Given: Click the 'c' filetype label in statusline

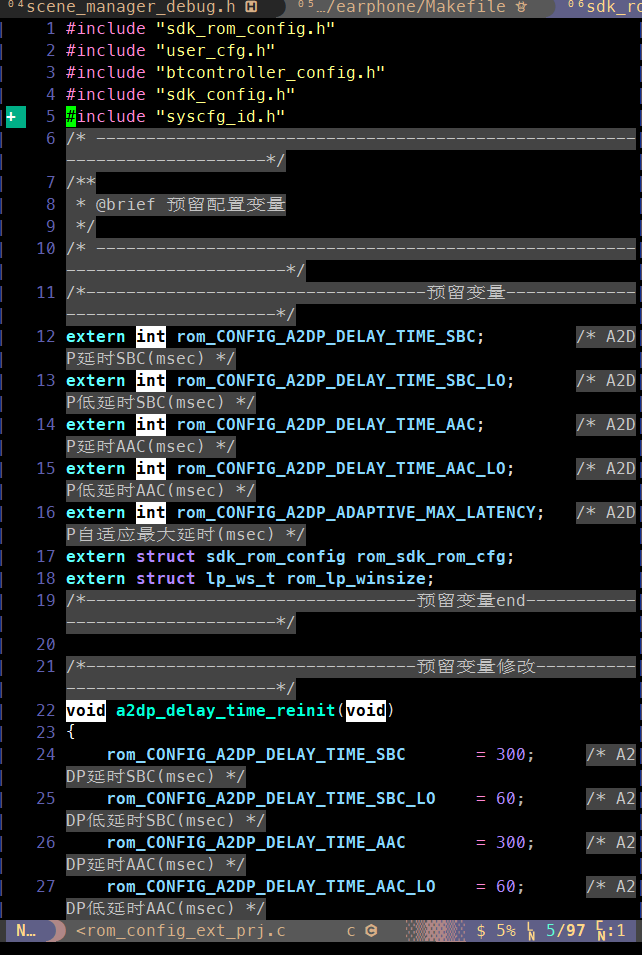Looking at the screenshot, I should [351, 931].
